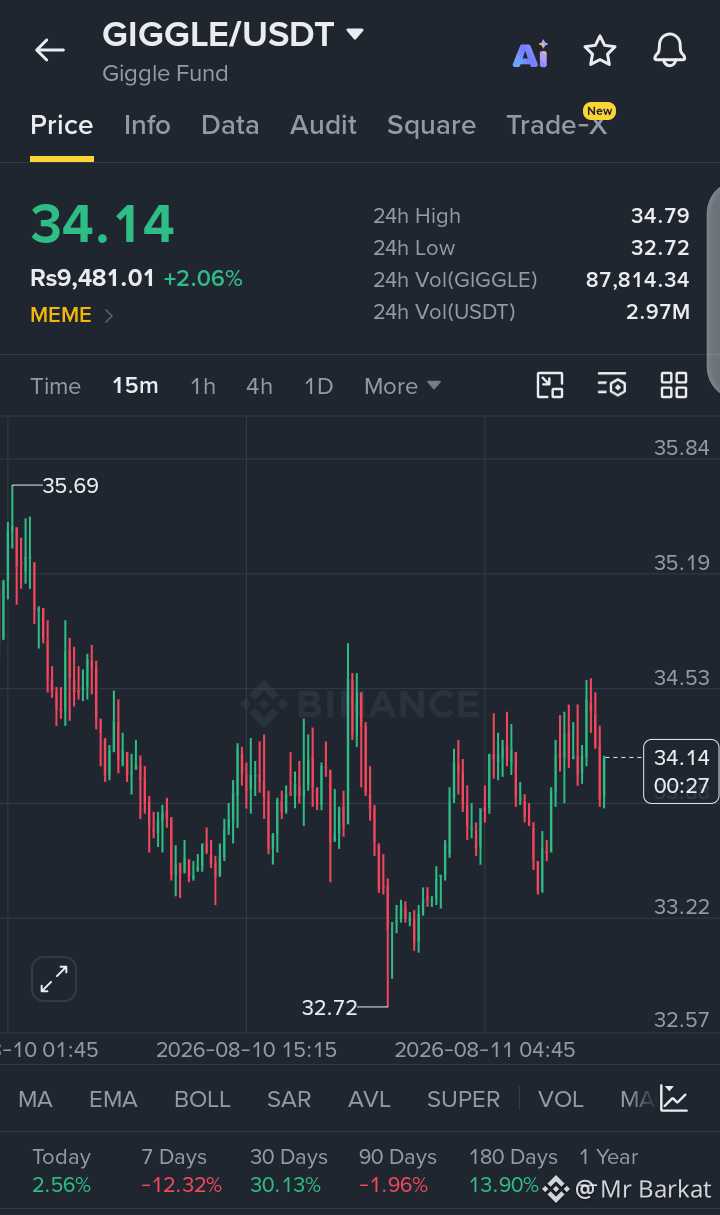Tap the large 34.14 price

coord(102,223)
